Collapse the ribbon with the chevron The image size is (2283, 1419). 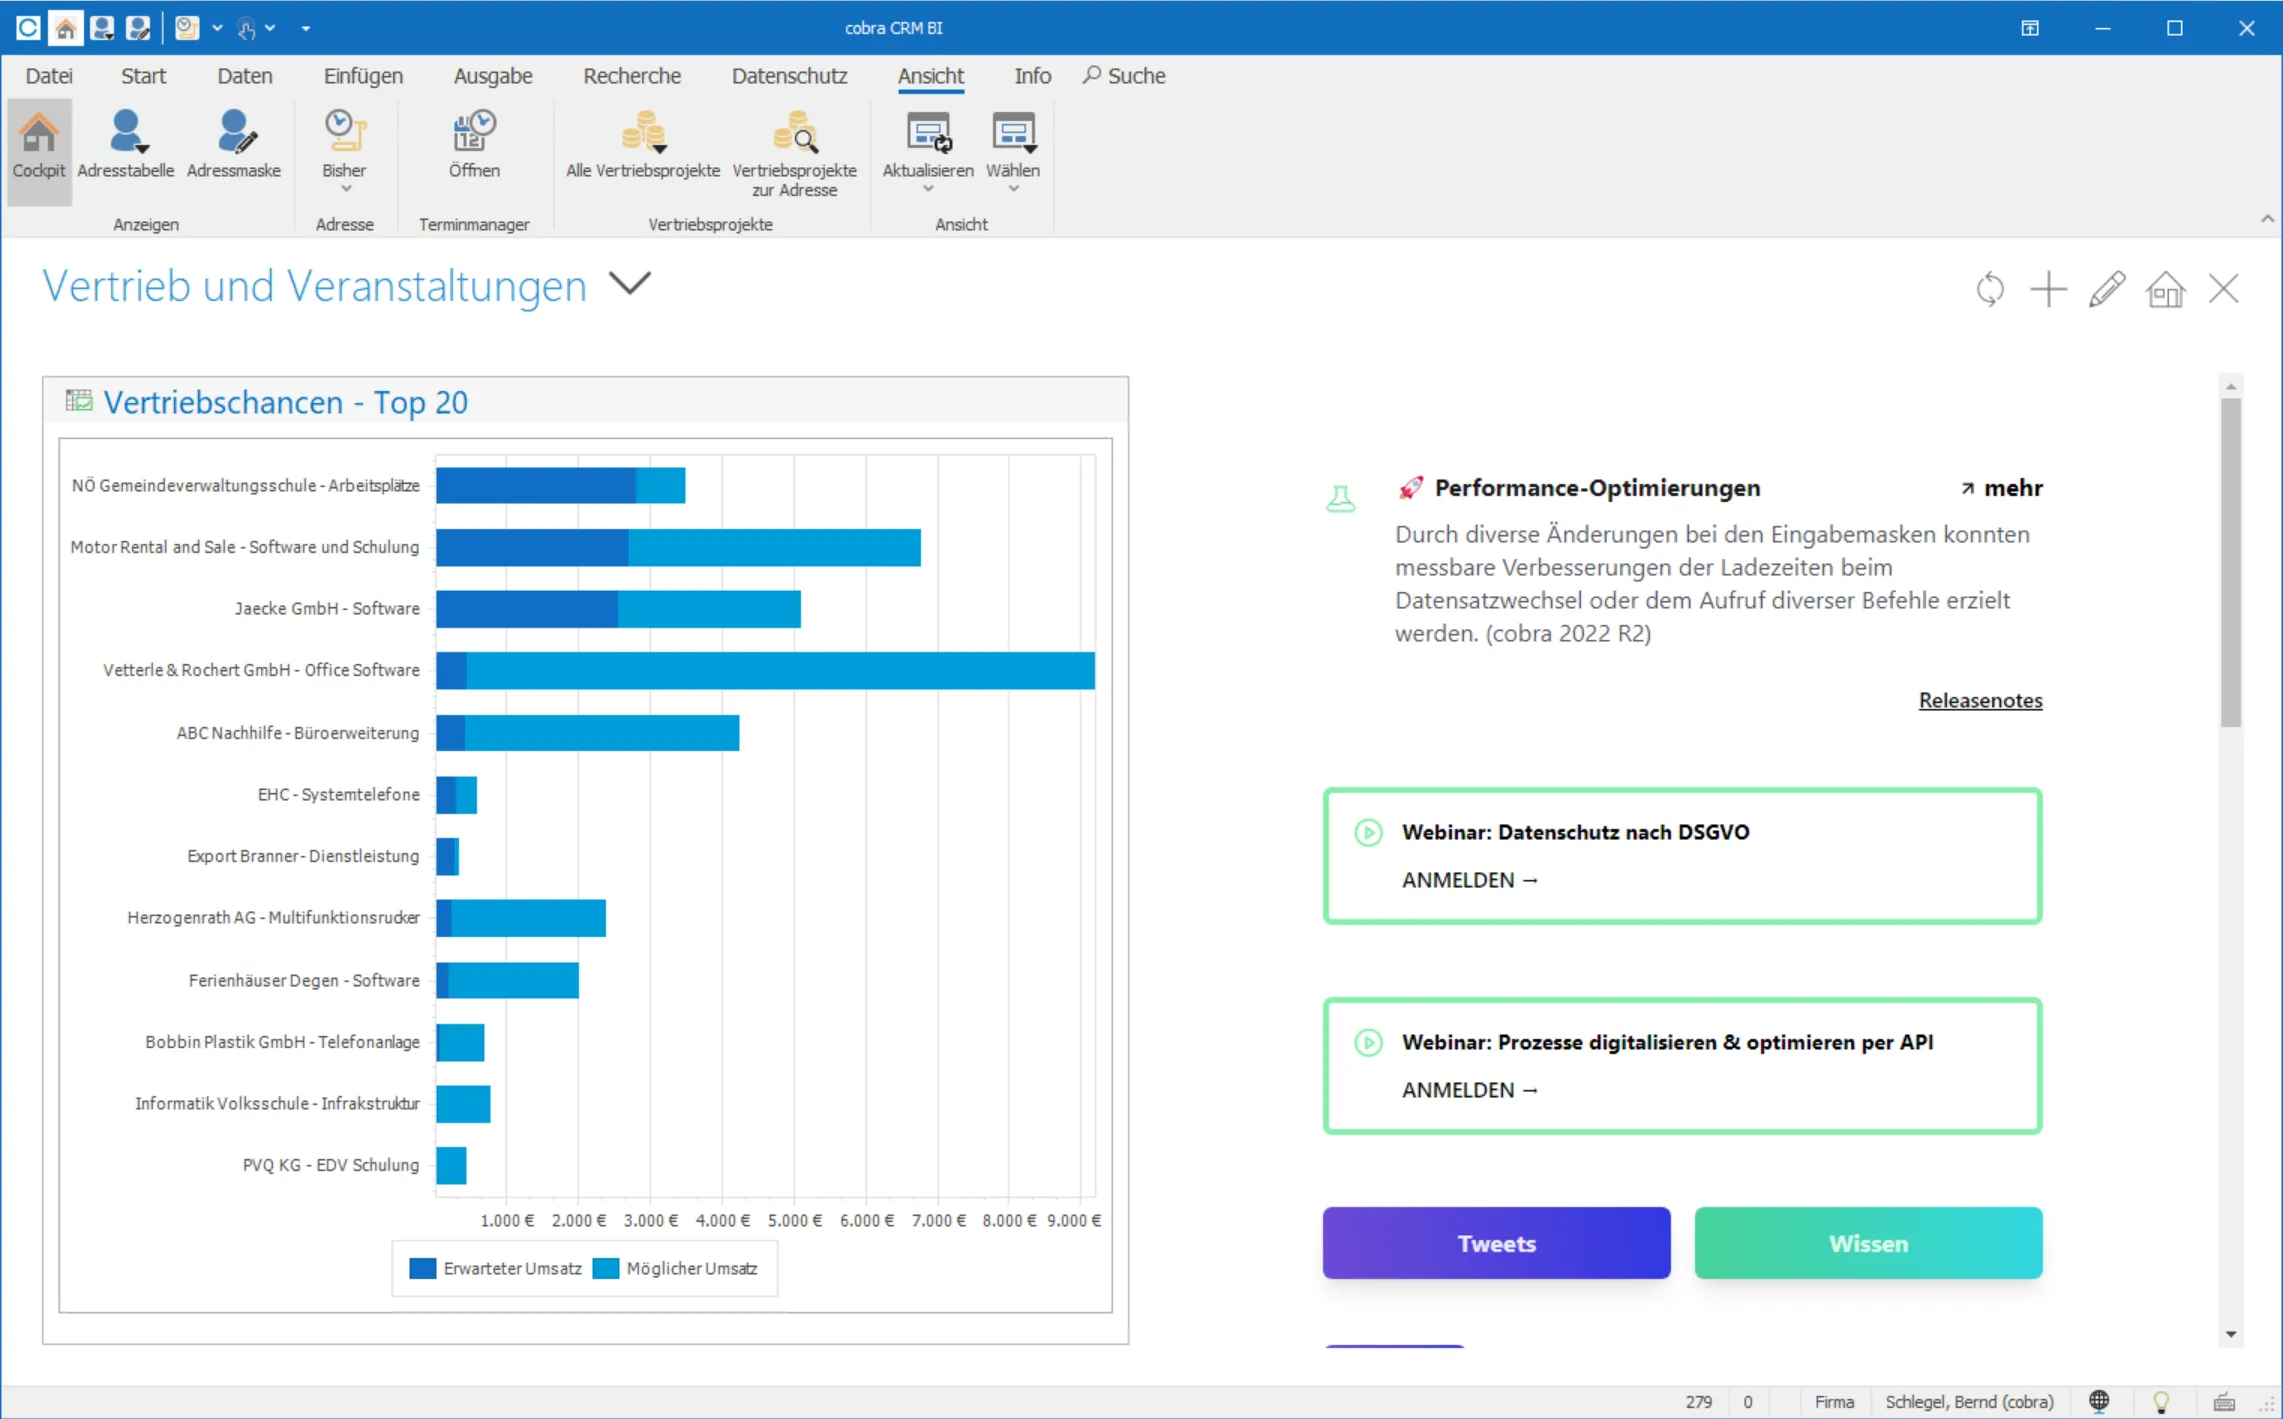click(x=2266, y=219)
